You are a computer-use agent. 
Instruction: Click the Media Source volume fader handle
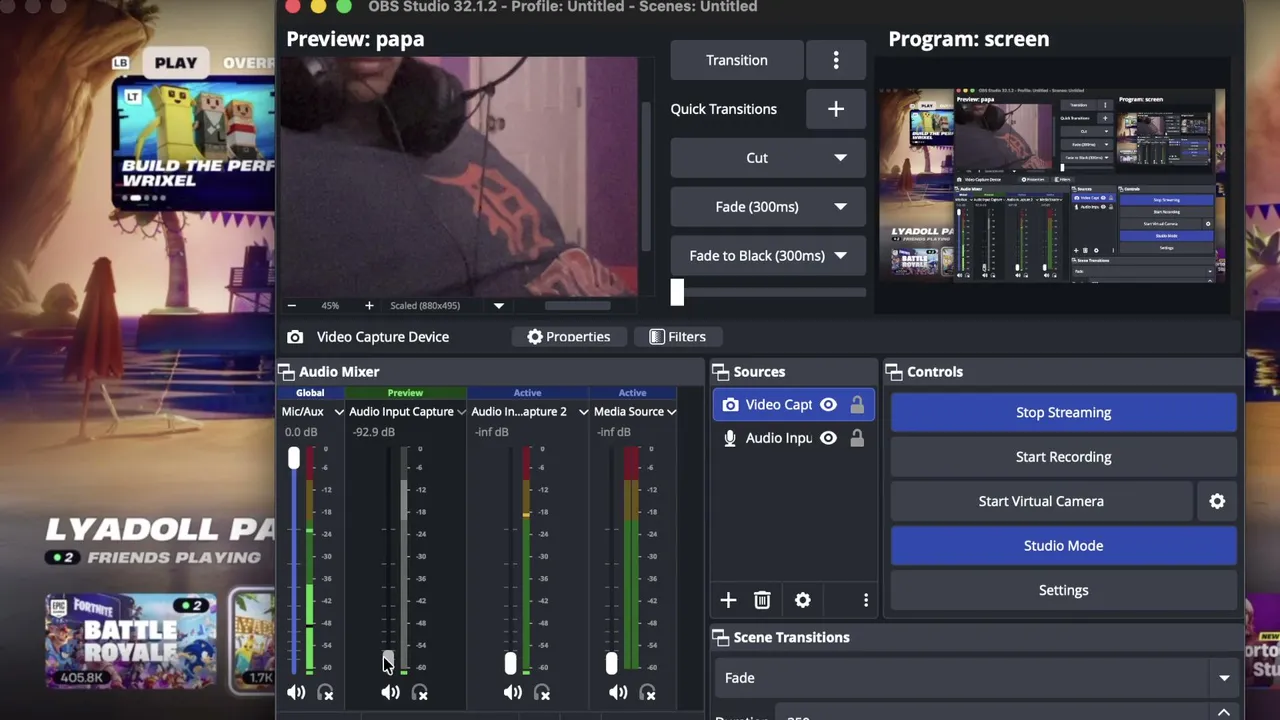pyautogui.click(x=612, y=663)
